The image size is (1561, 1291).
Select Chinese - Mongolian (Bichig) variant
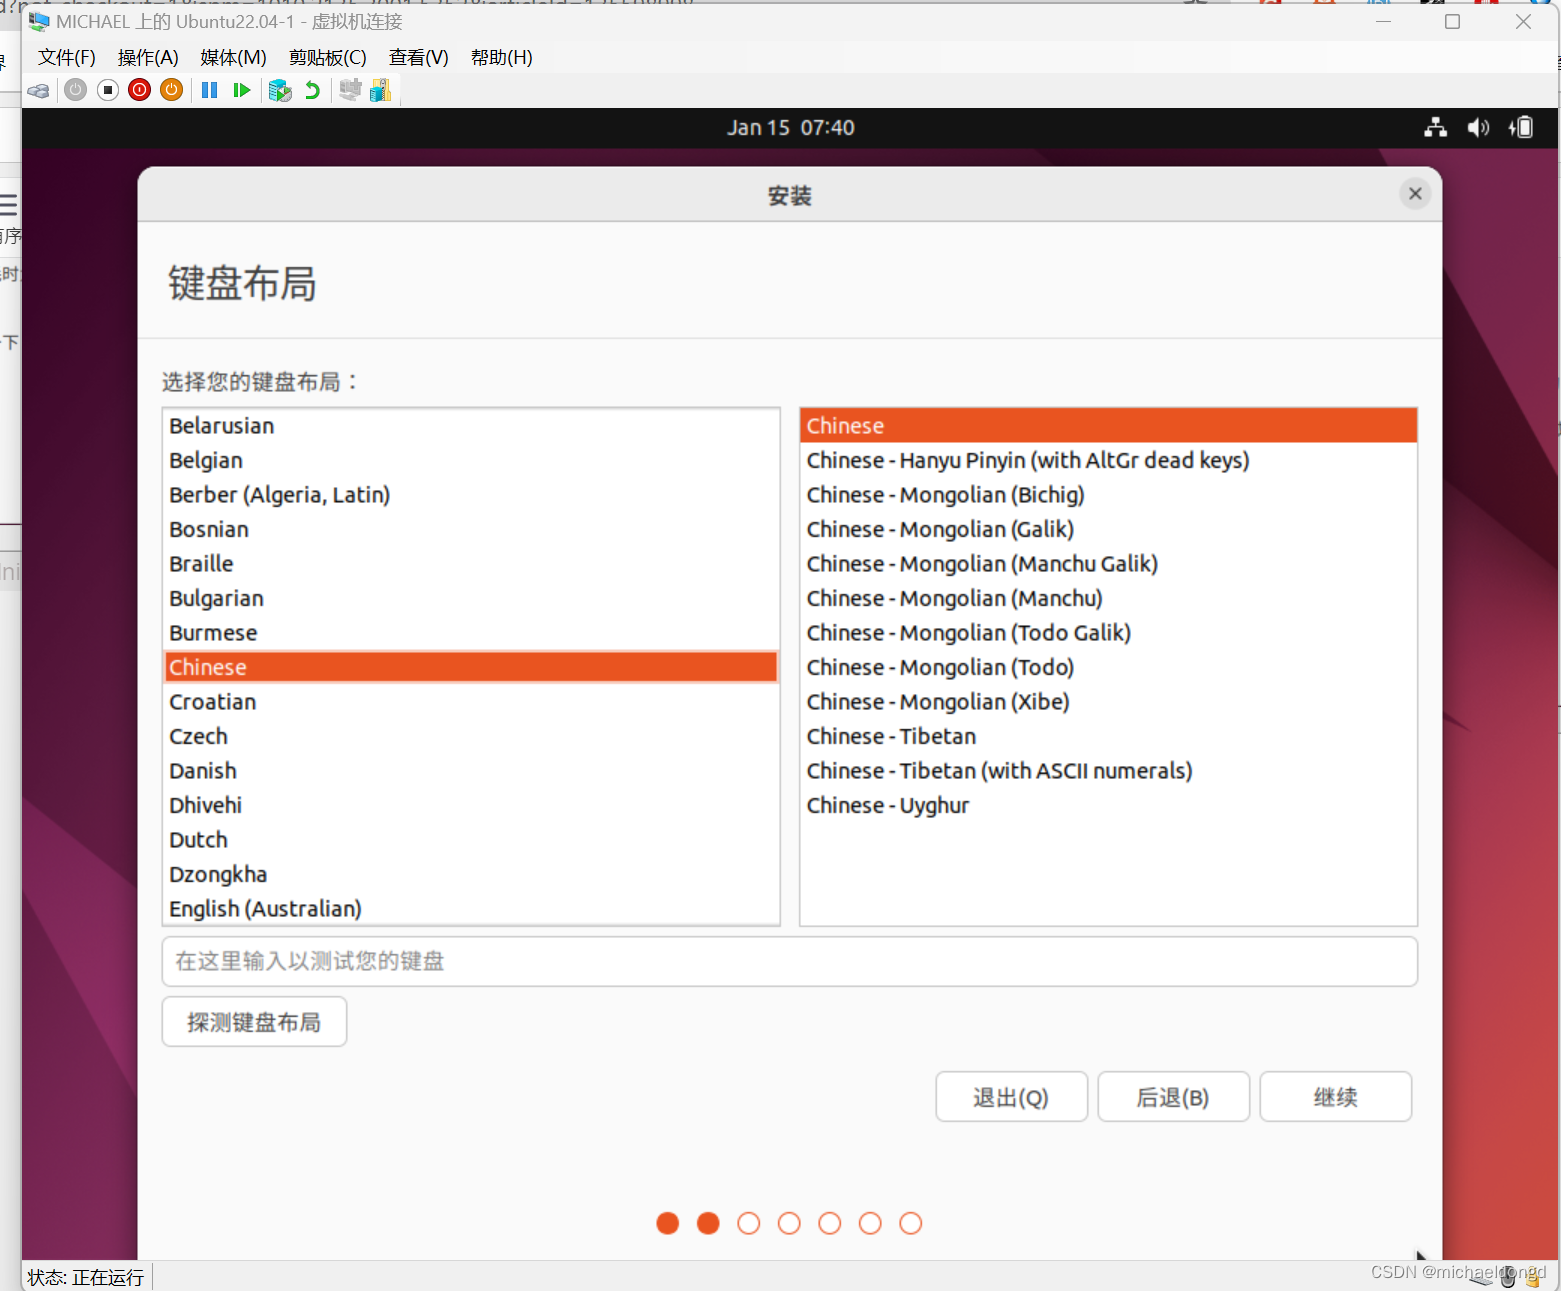tap(1109, 495)
